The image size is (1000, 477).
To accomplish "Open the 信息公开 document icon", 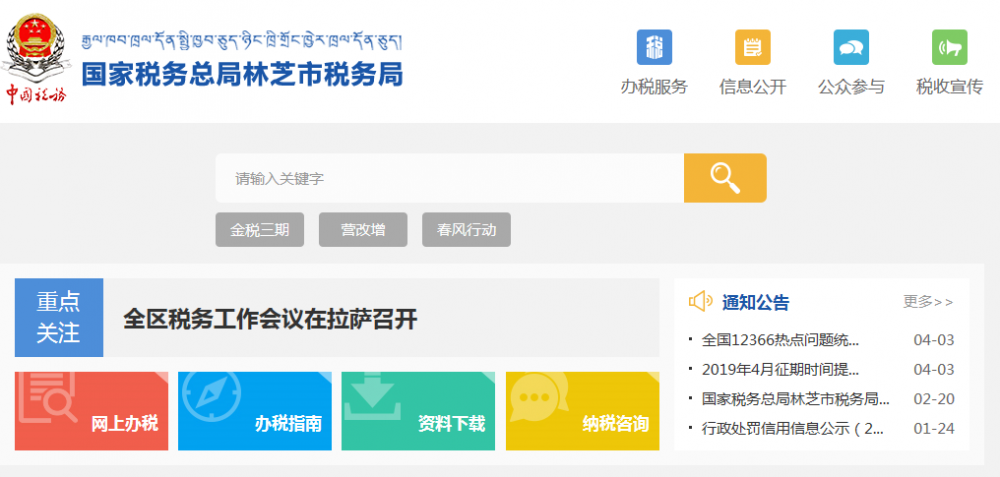I will coord(752,48).
